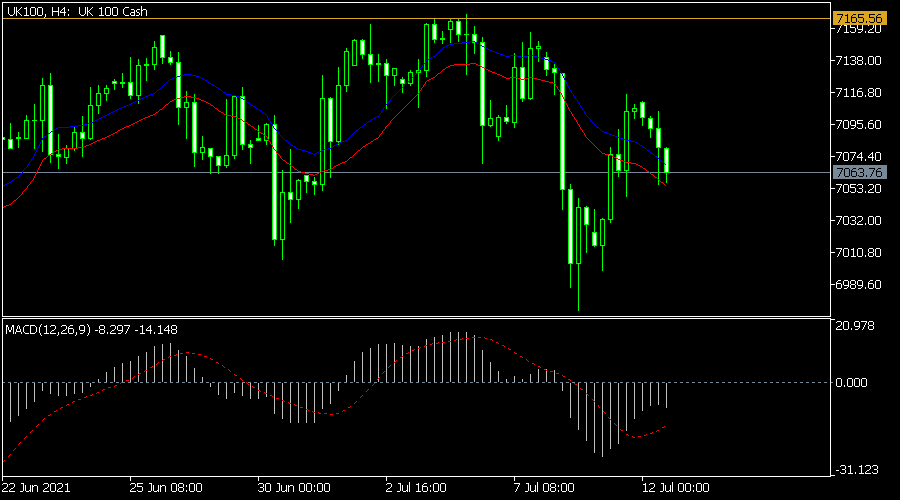Click the current price label 7063.76
This screenshot has width=900, height=500.
859,172
